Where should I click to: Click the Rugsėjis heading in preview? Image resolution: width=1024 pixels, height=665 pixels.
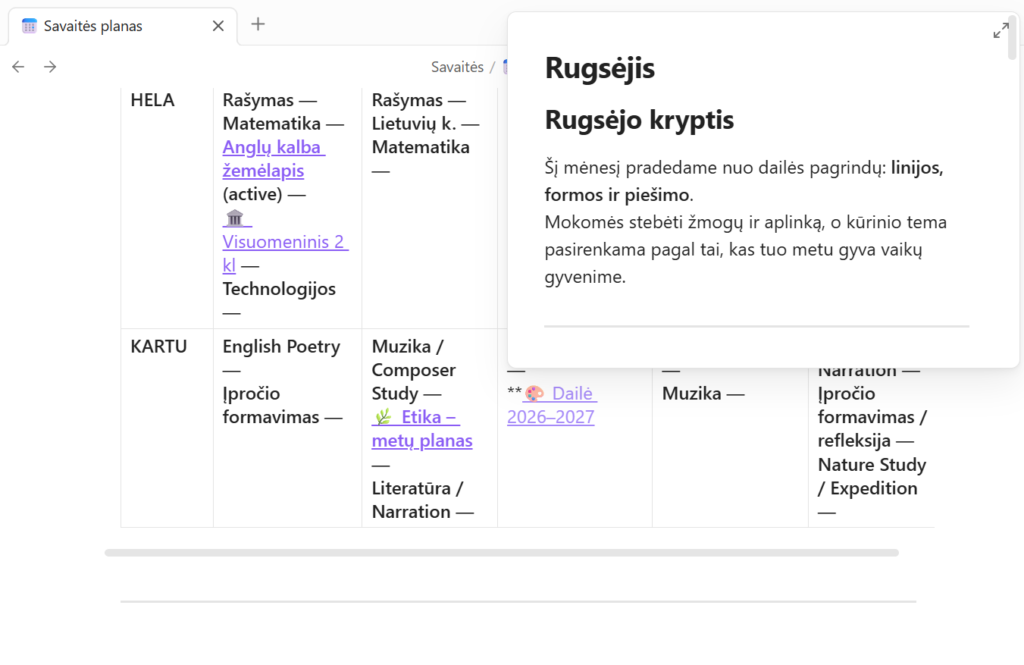pyautogui.click(x=600, y=68)
